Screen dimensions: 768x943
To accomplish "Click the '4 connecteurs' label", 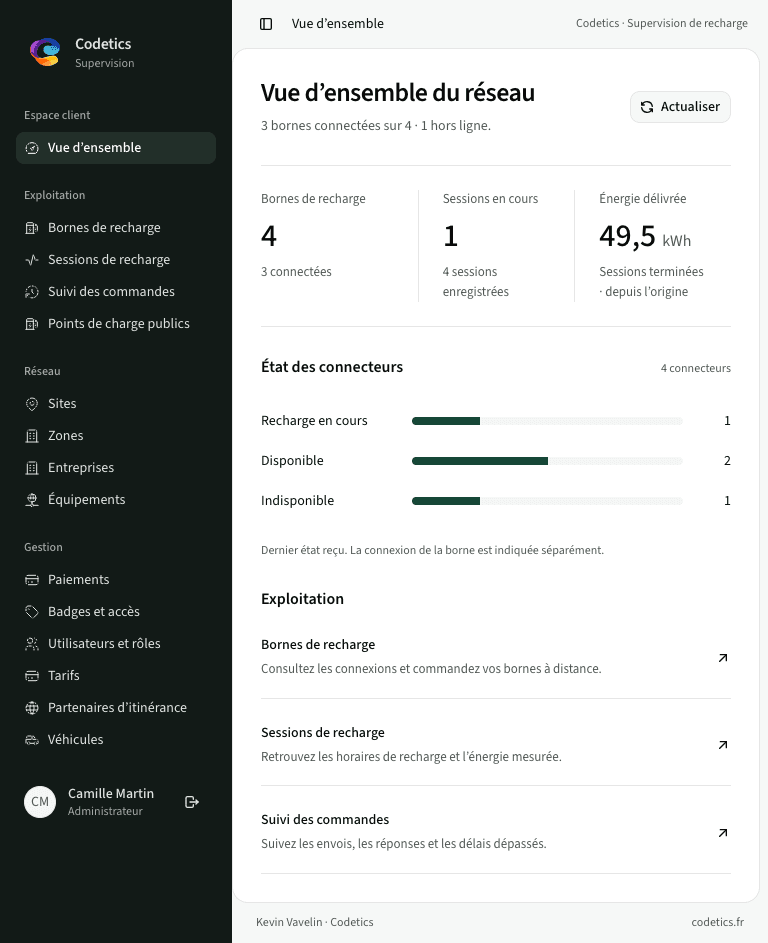I will pyautogui.click(x=696, y=368).
